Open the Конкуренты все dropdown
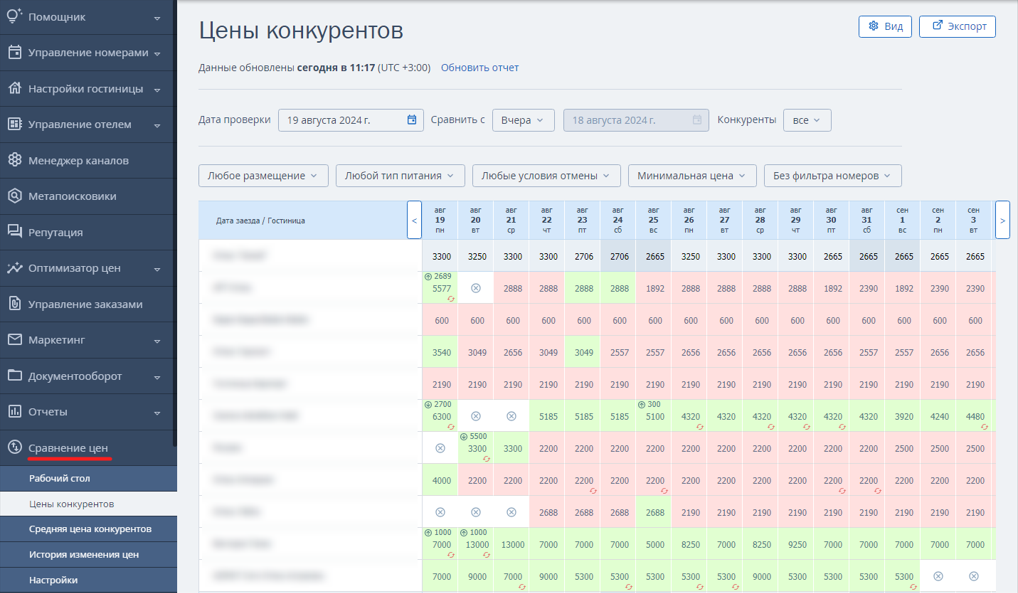The image size is (1018, 593). (807, 120)
